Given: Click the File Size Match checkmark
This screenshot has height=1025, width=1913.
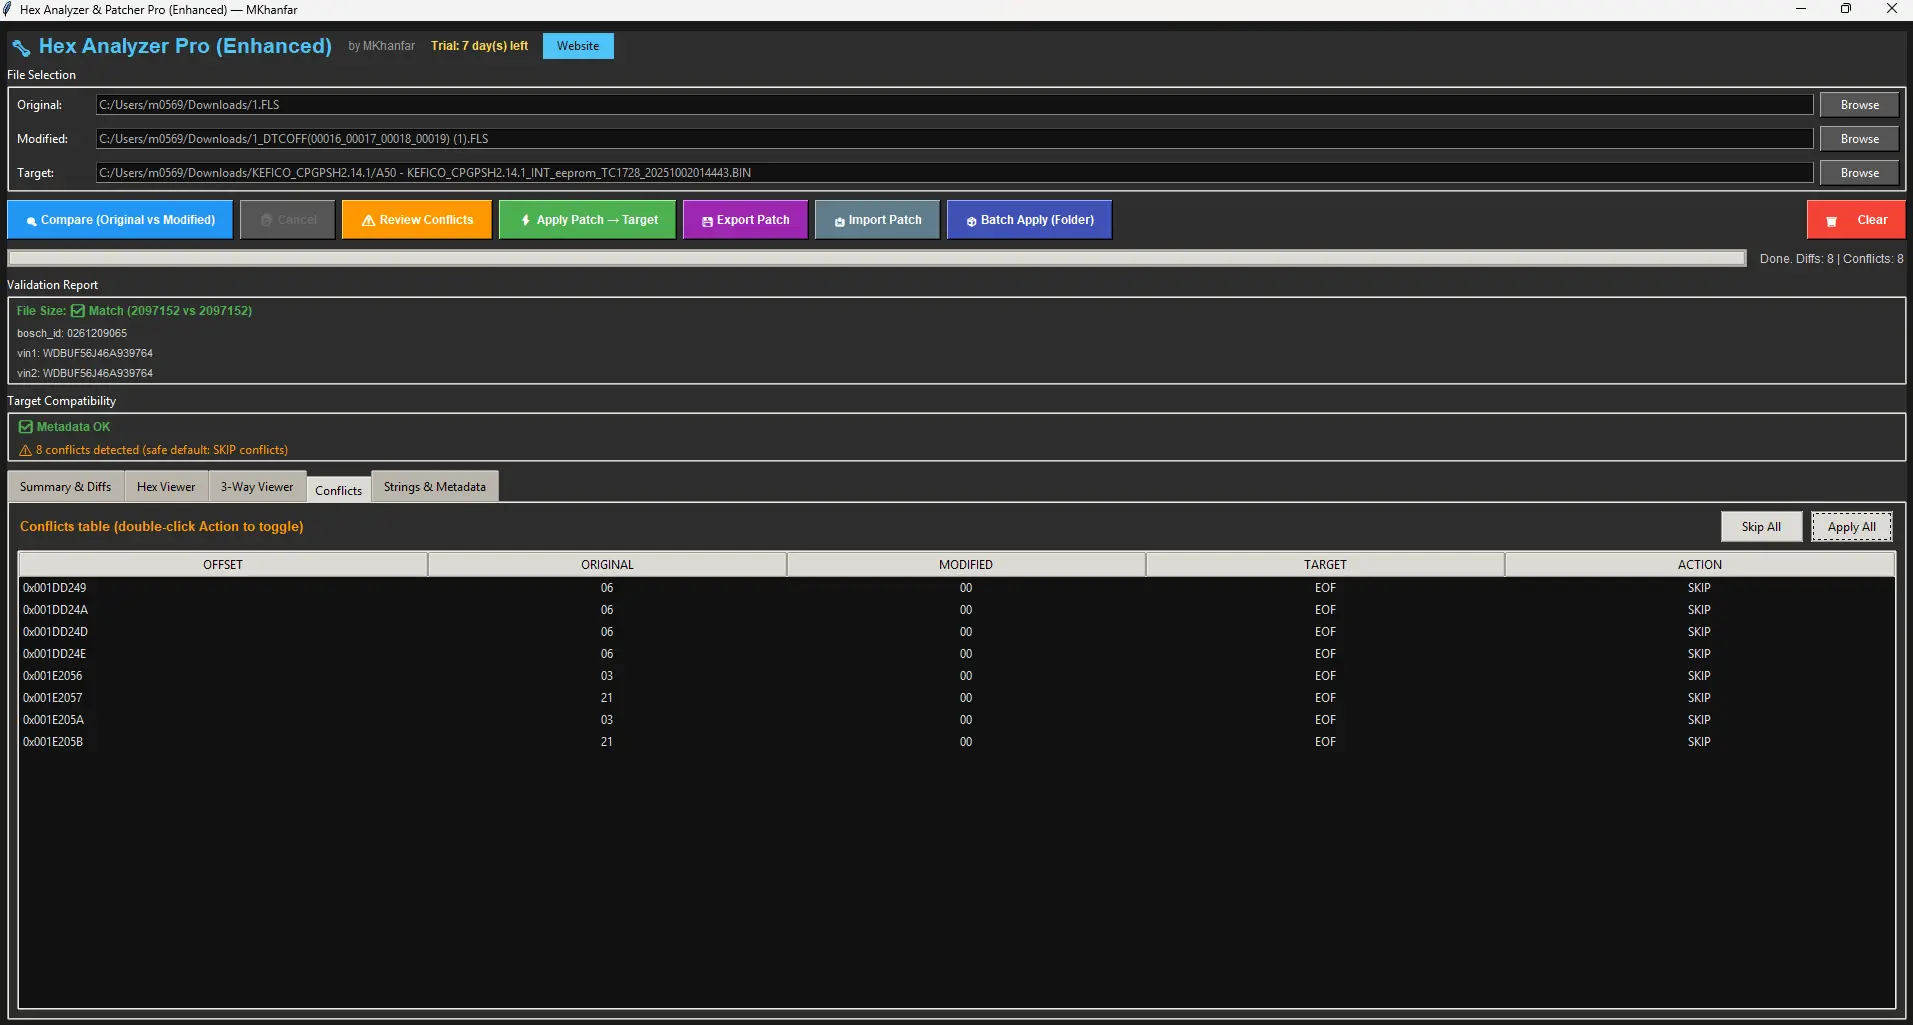Looking at the screenshot, I should pos(76,310).
